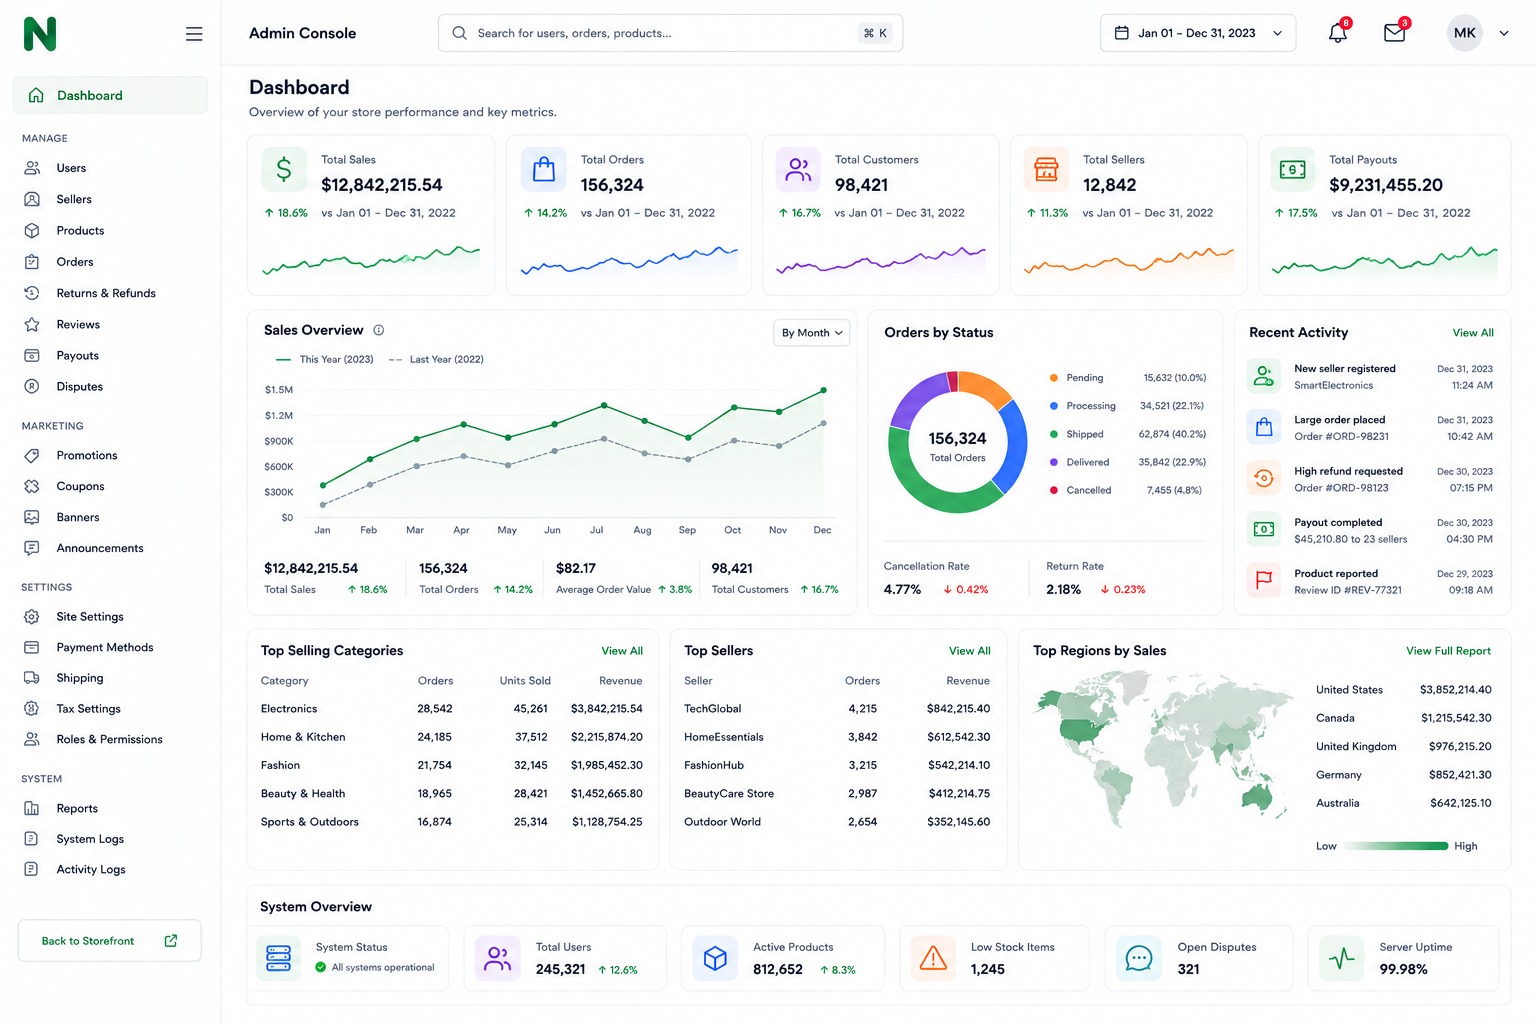This screenshot has height=1024, width=1536.
Task: Collapse sidebar with the hamburger menu icon
Action: (194, 34)
